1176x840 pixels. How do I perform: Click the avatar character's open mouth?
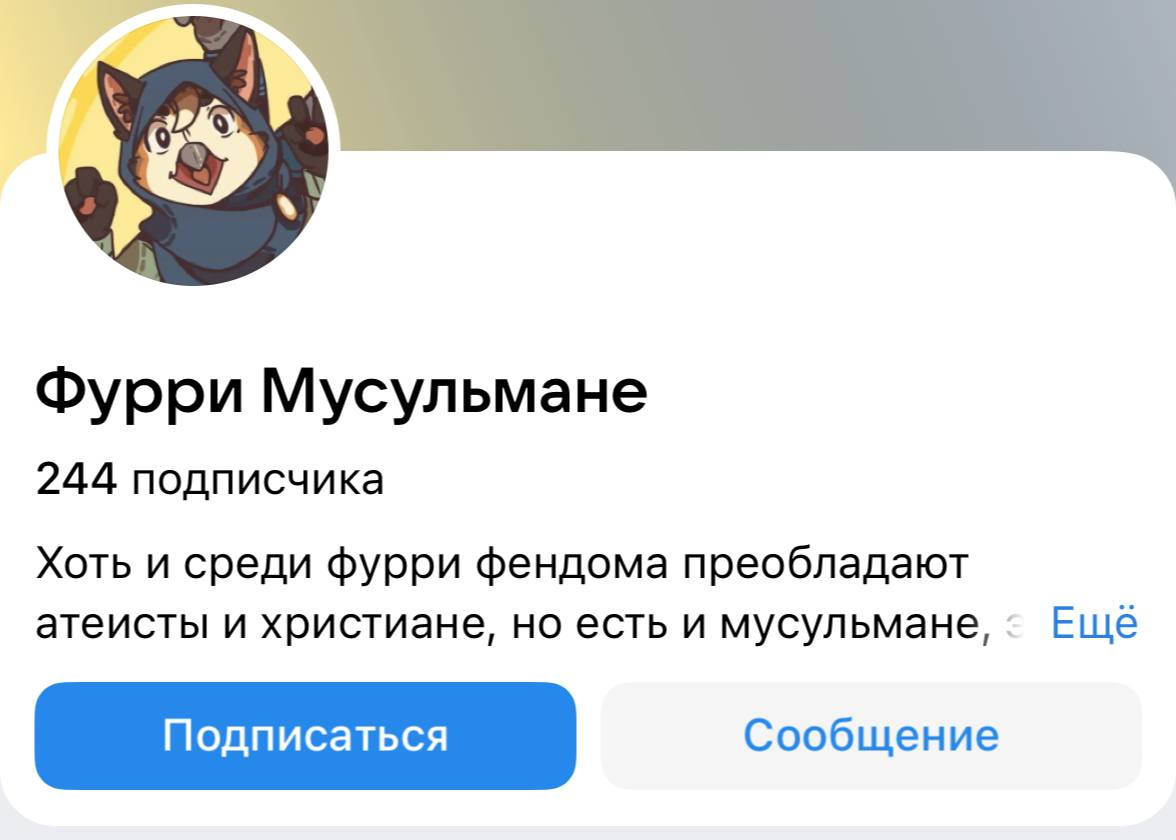(x=196, y=178)
